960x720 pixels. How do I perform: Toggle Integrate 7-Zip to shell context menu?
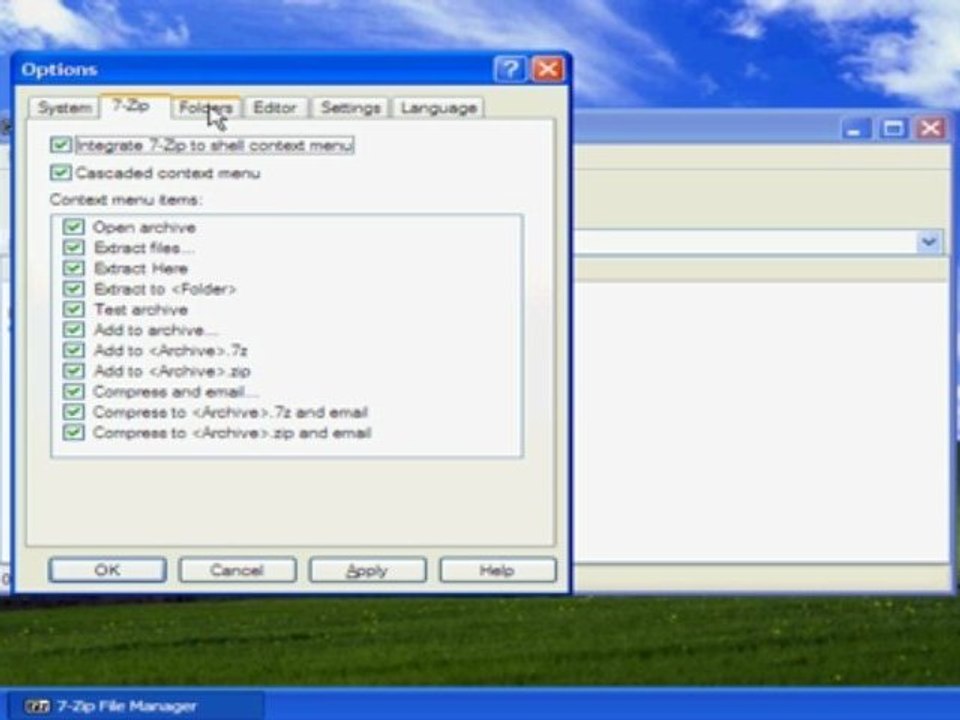click(x=61, y=145)
